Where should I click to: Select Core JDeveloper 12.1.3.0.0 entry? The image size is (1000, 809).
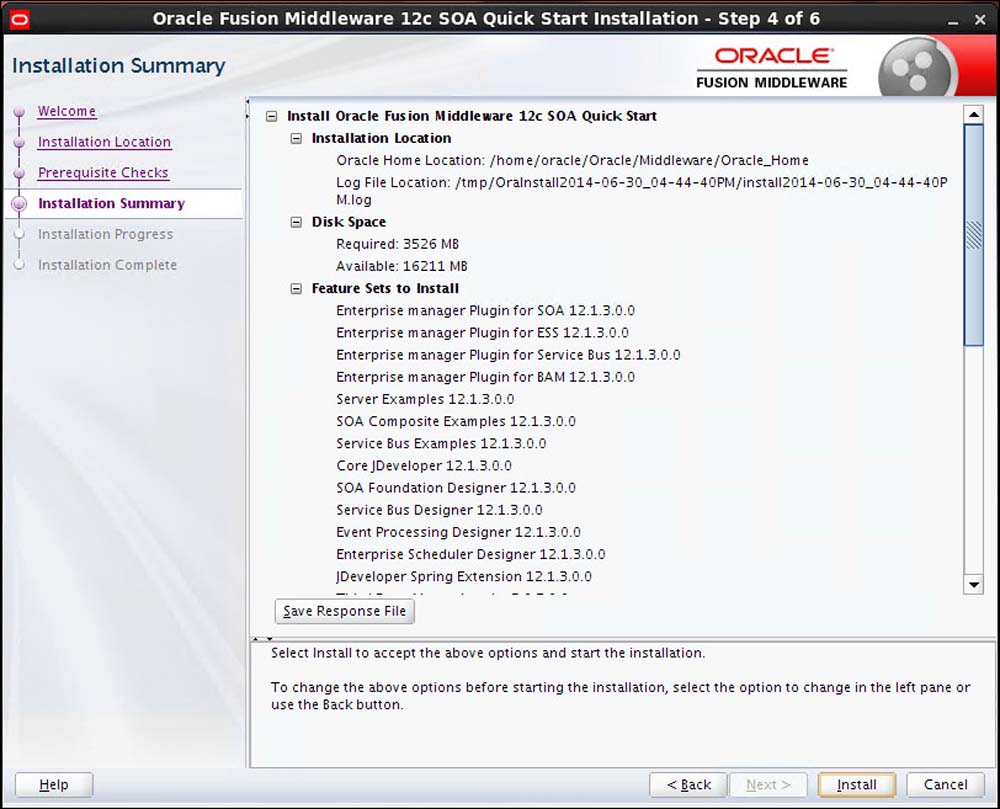[424, 465]
